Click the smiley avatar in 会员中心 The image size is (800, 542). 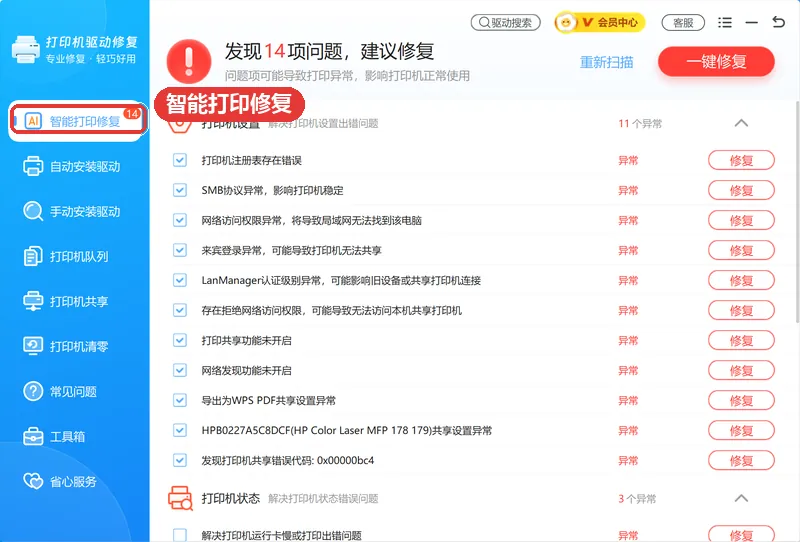pyautogui.click(x=565, y=22)
